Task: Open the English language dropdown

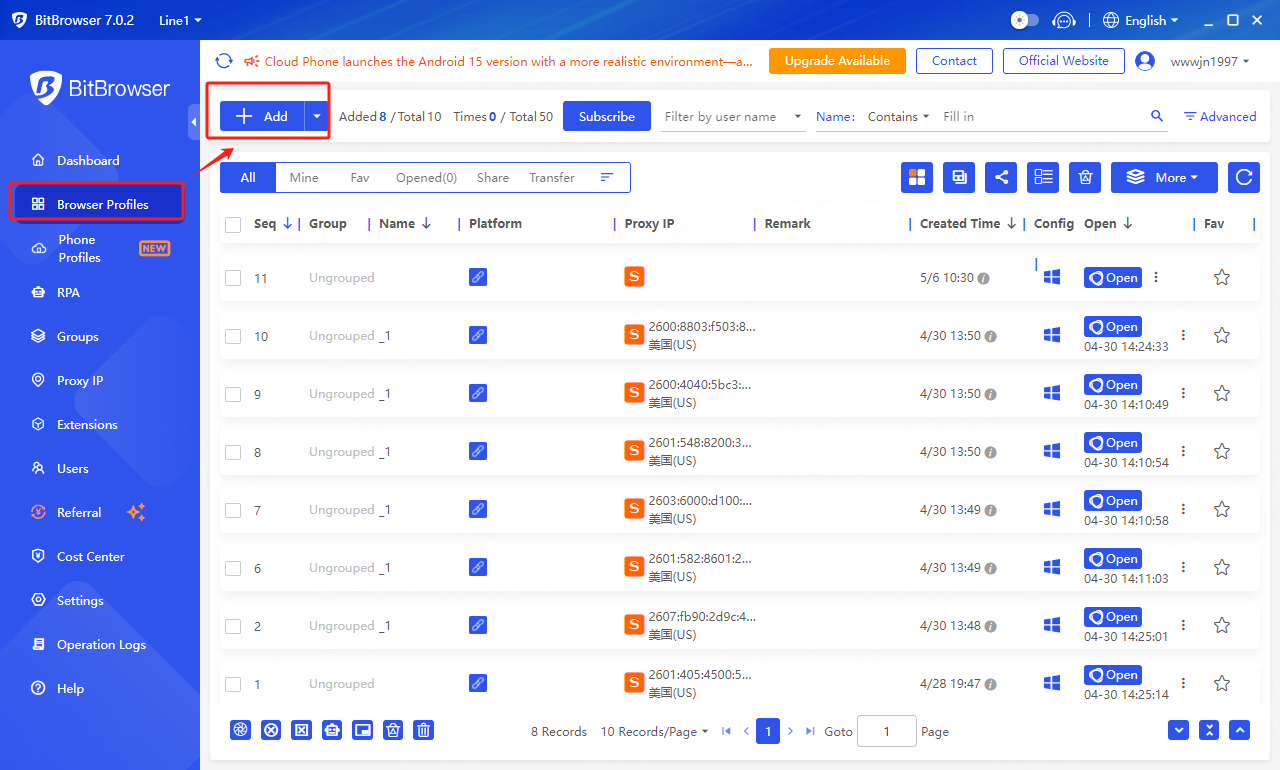Action: 1141,20
